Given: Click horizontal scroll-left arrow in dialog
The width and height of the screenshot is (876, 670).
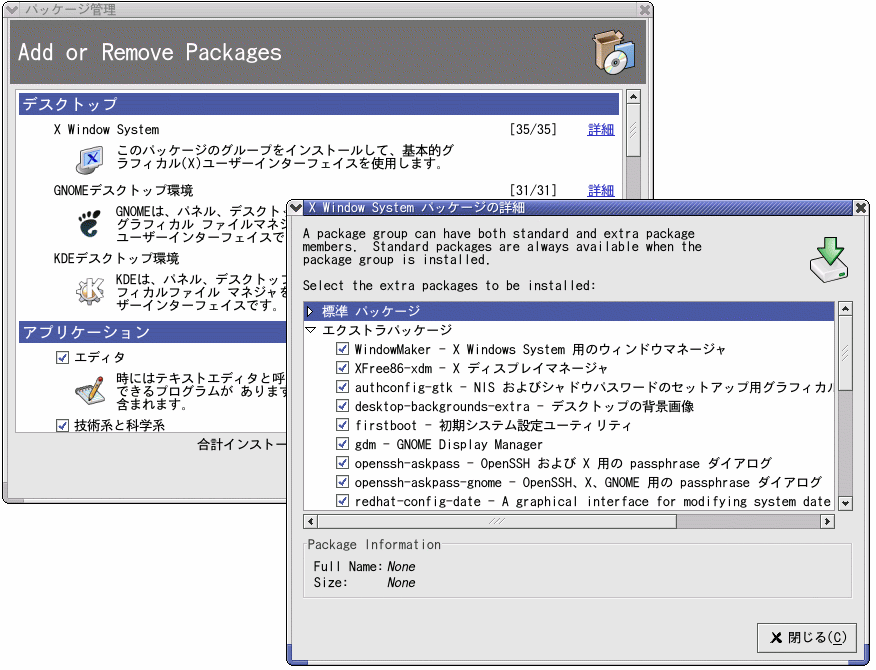Looking at the screenshot, I should pos(311,521).
